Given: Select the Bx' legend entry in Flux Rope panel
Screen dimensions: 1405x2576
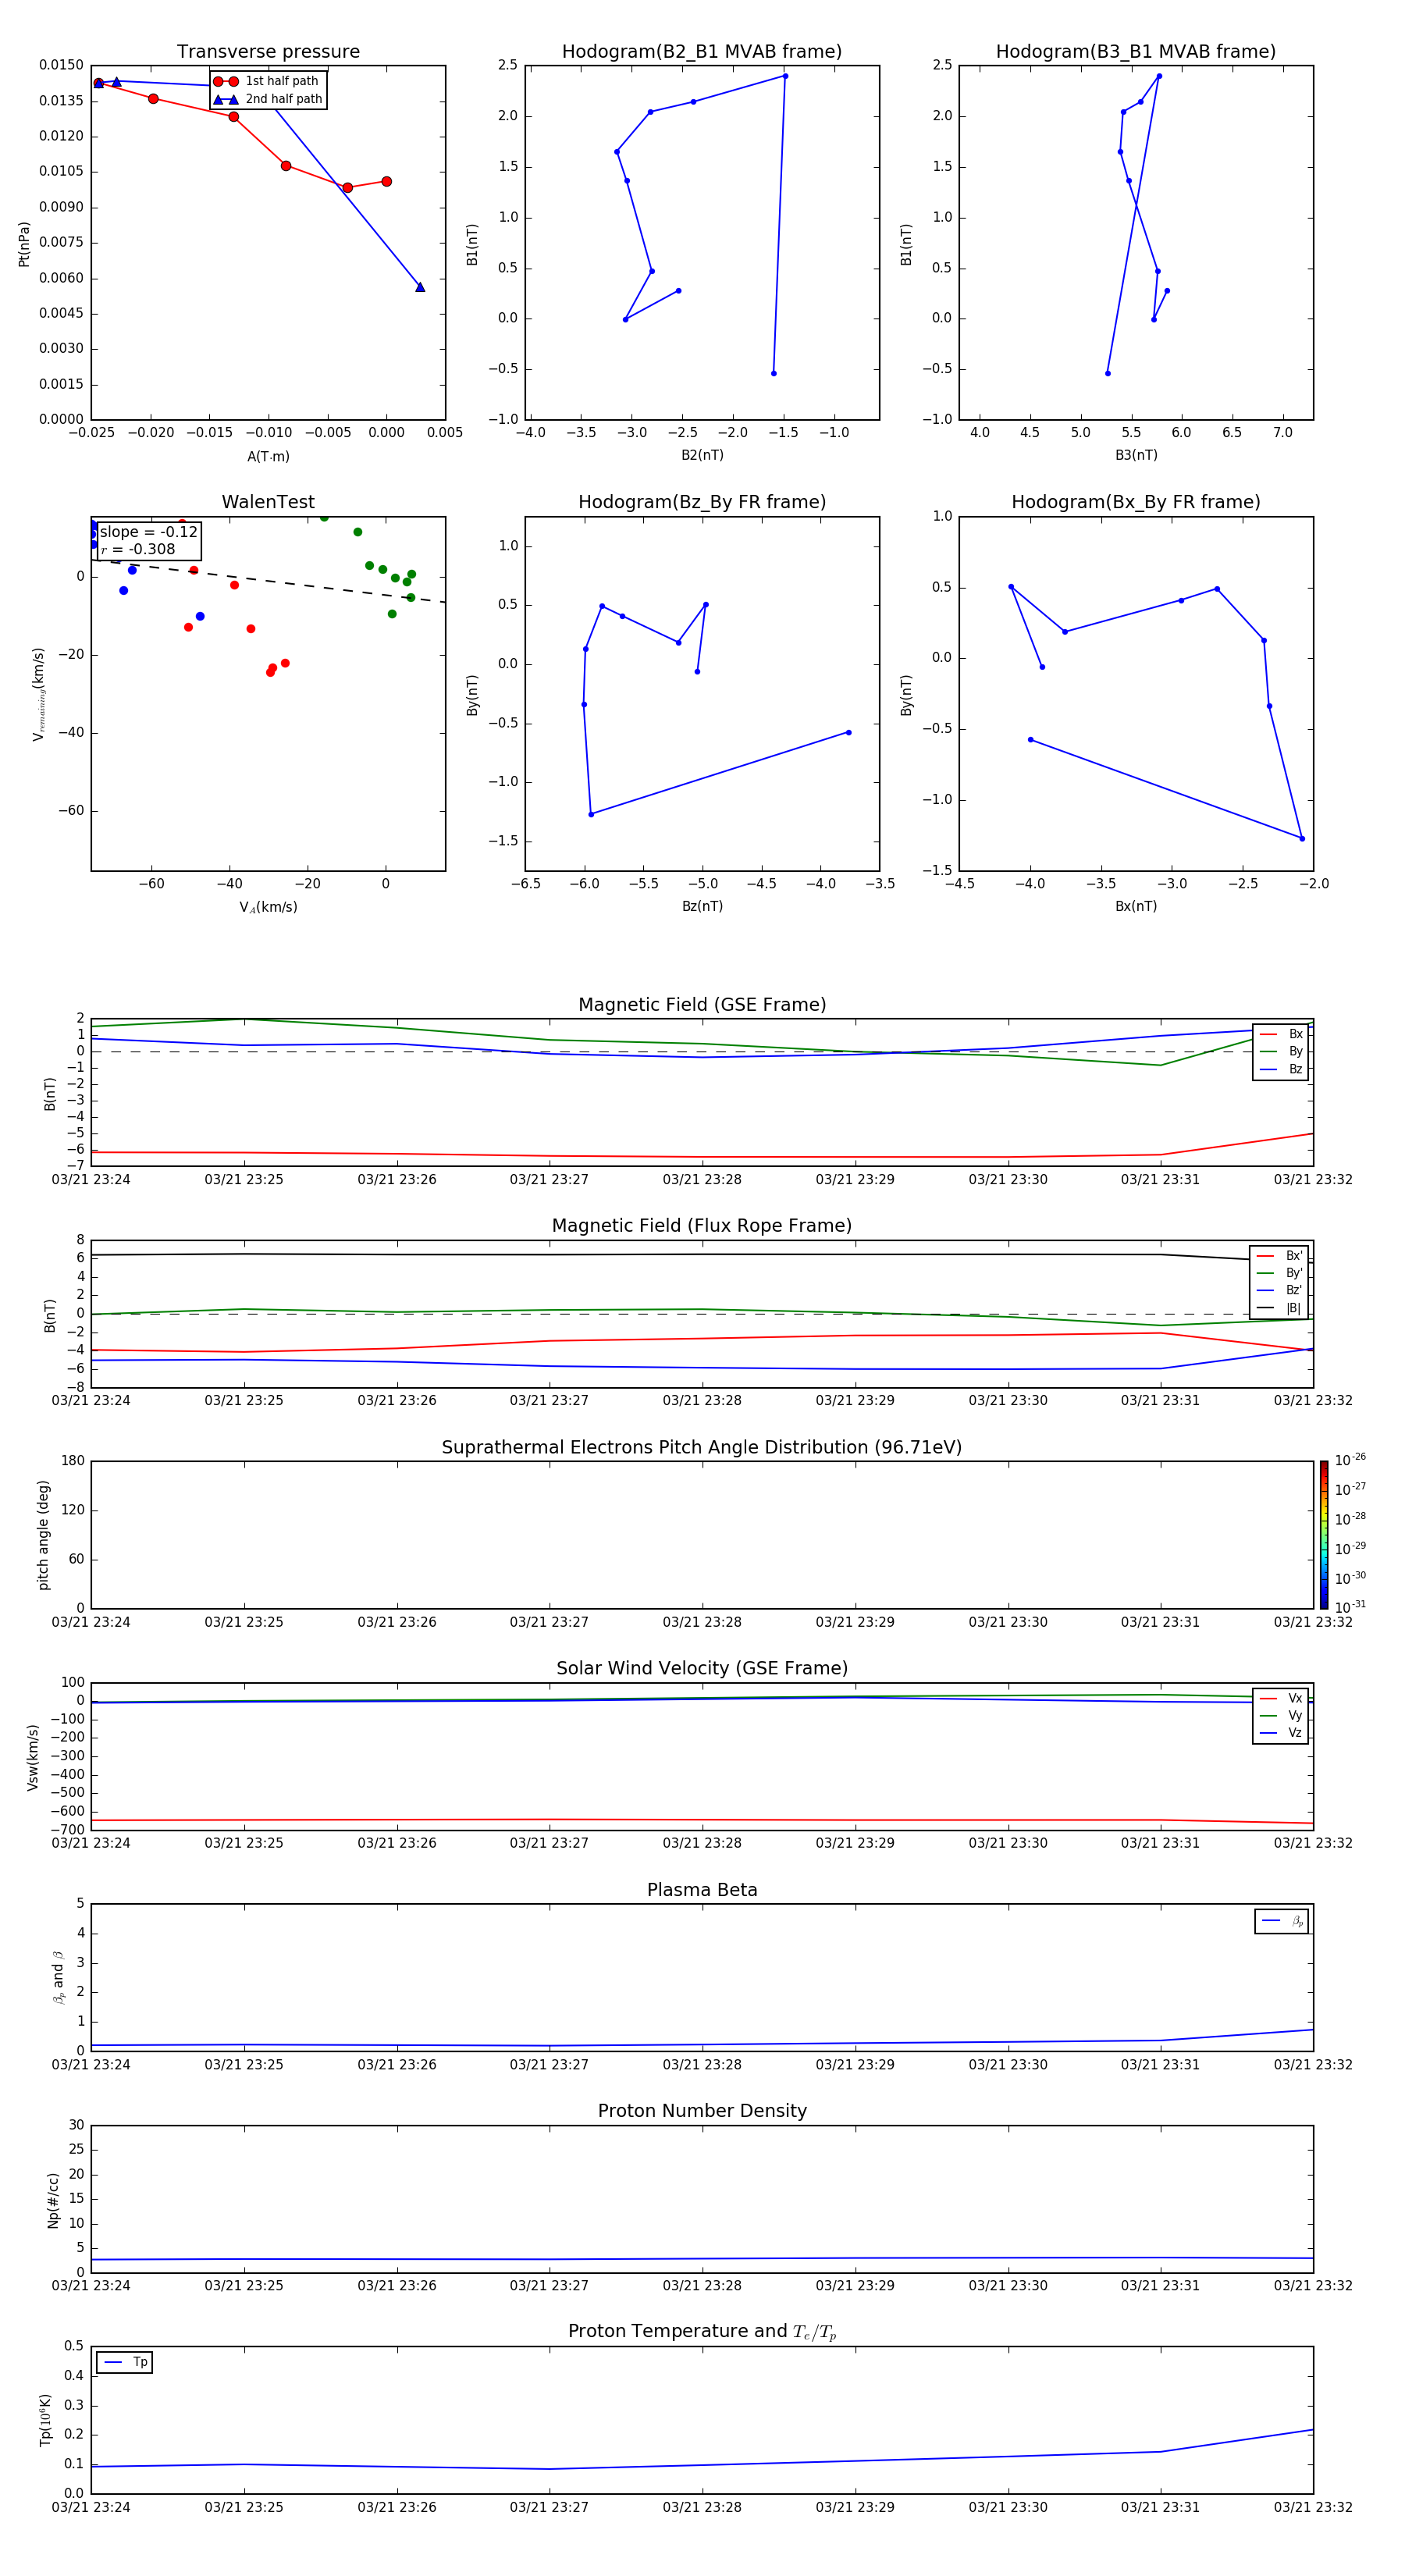Looking at the screenshot, I should (1279, 1256).
